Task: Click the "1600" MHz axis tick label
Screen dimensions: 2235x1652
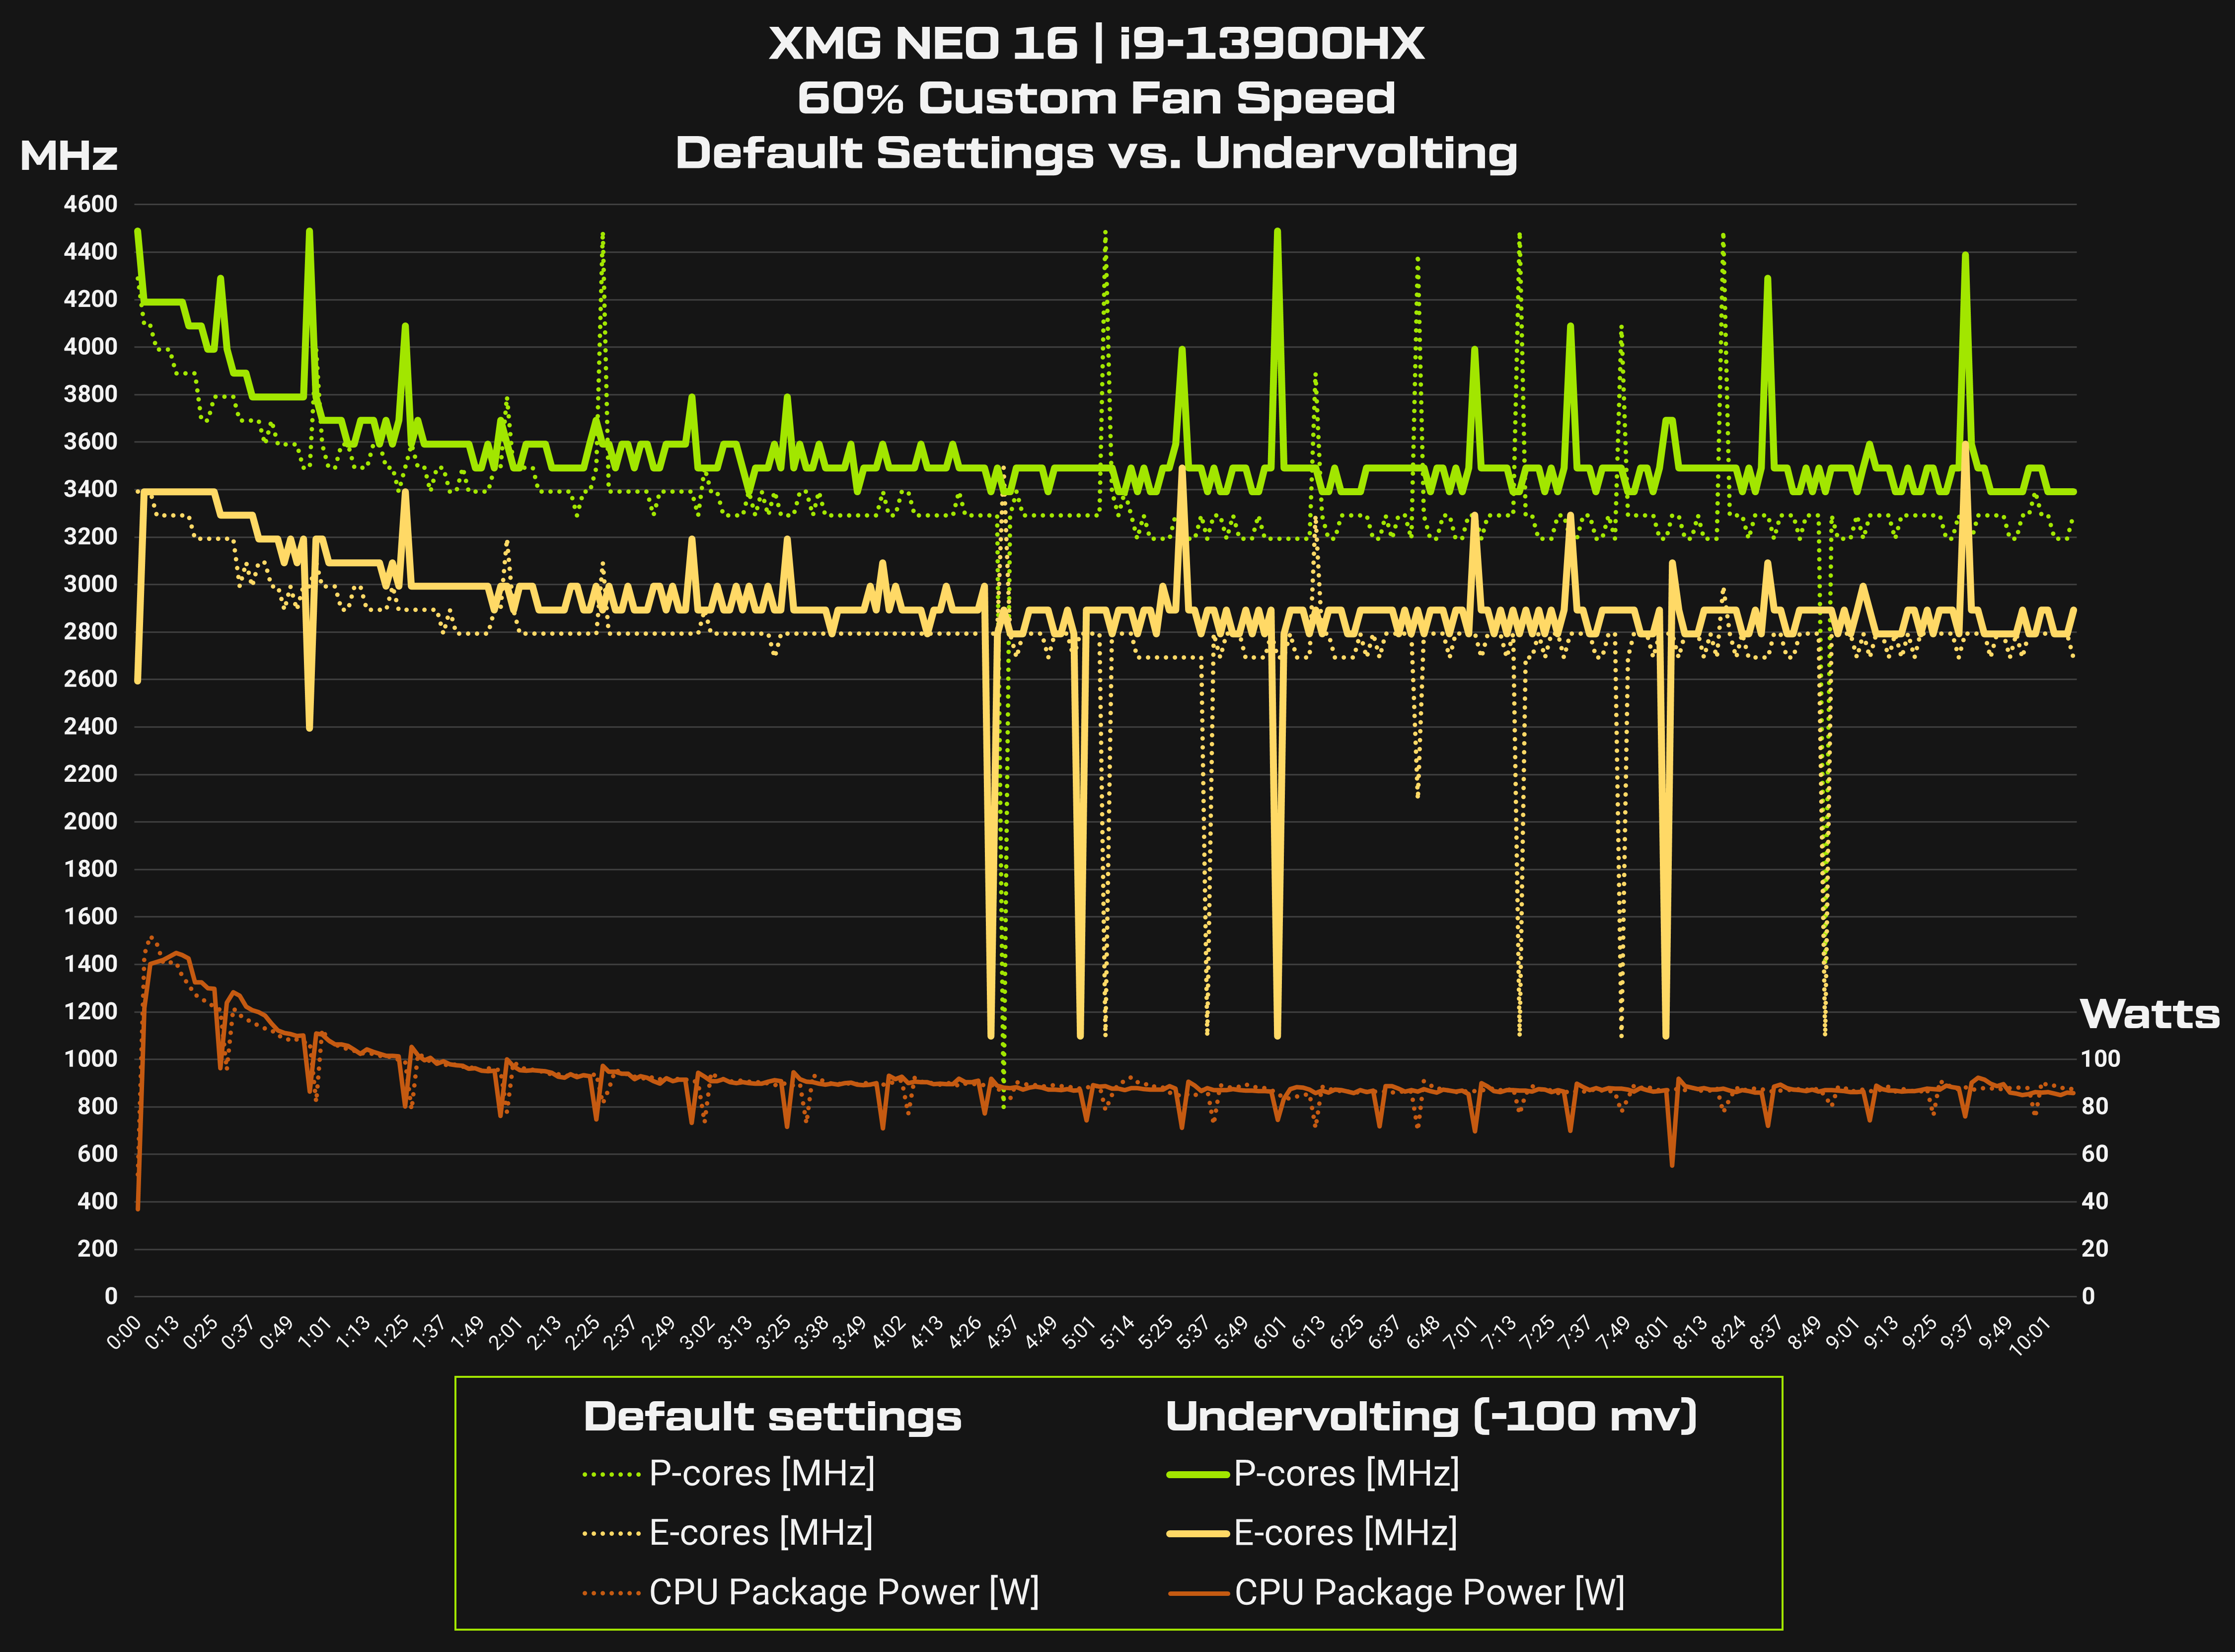Action: pos(91,917)
